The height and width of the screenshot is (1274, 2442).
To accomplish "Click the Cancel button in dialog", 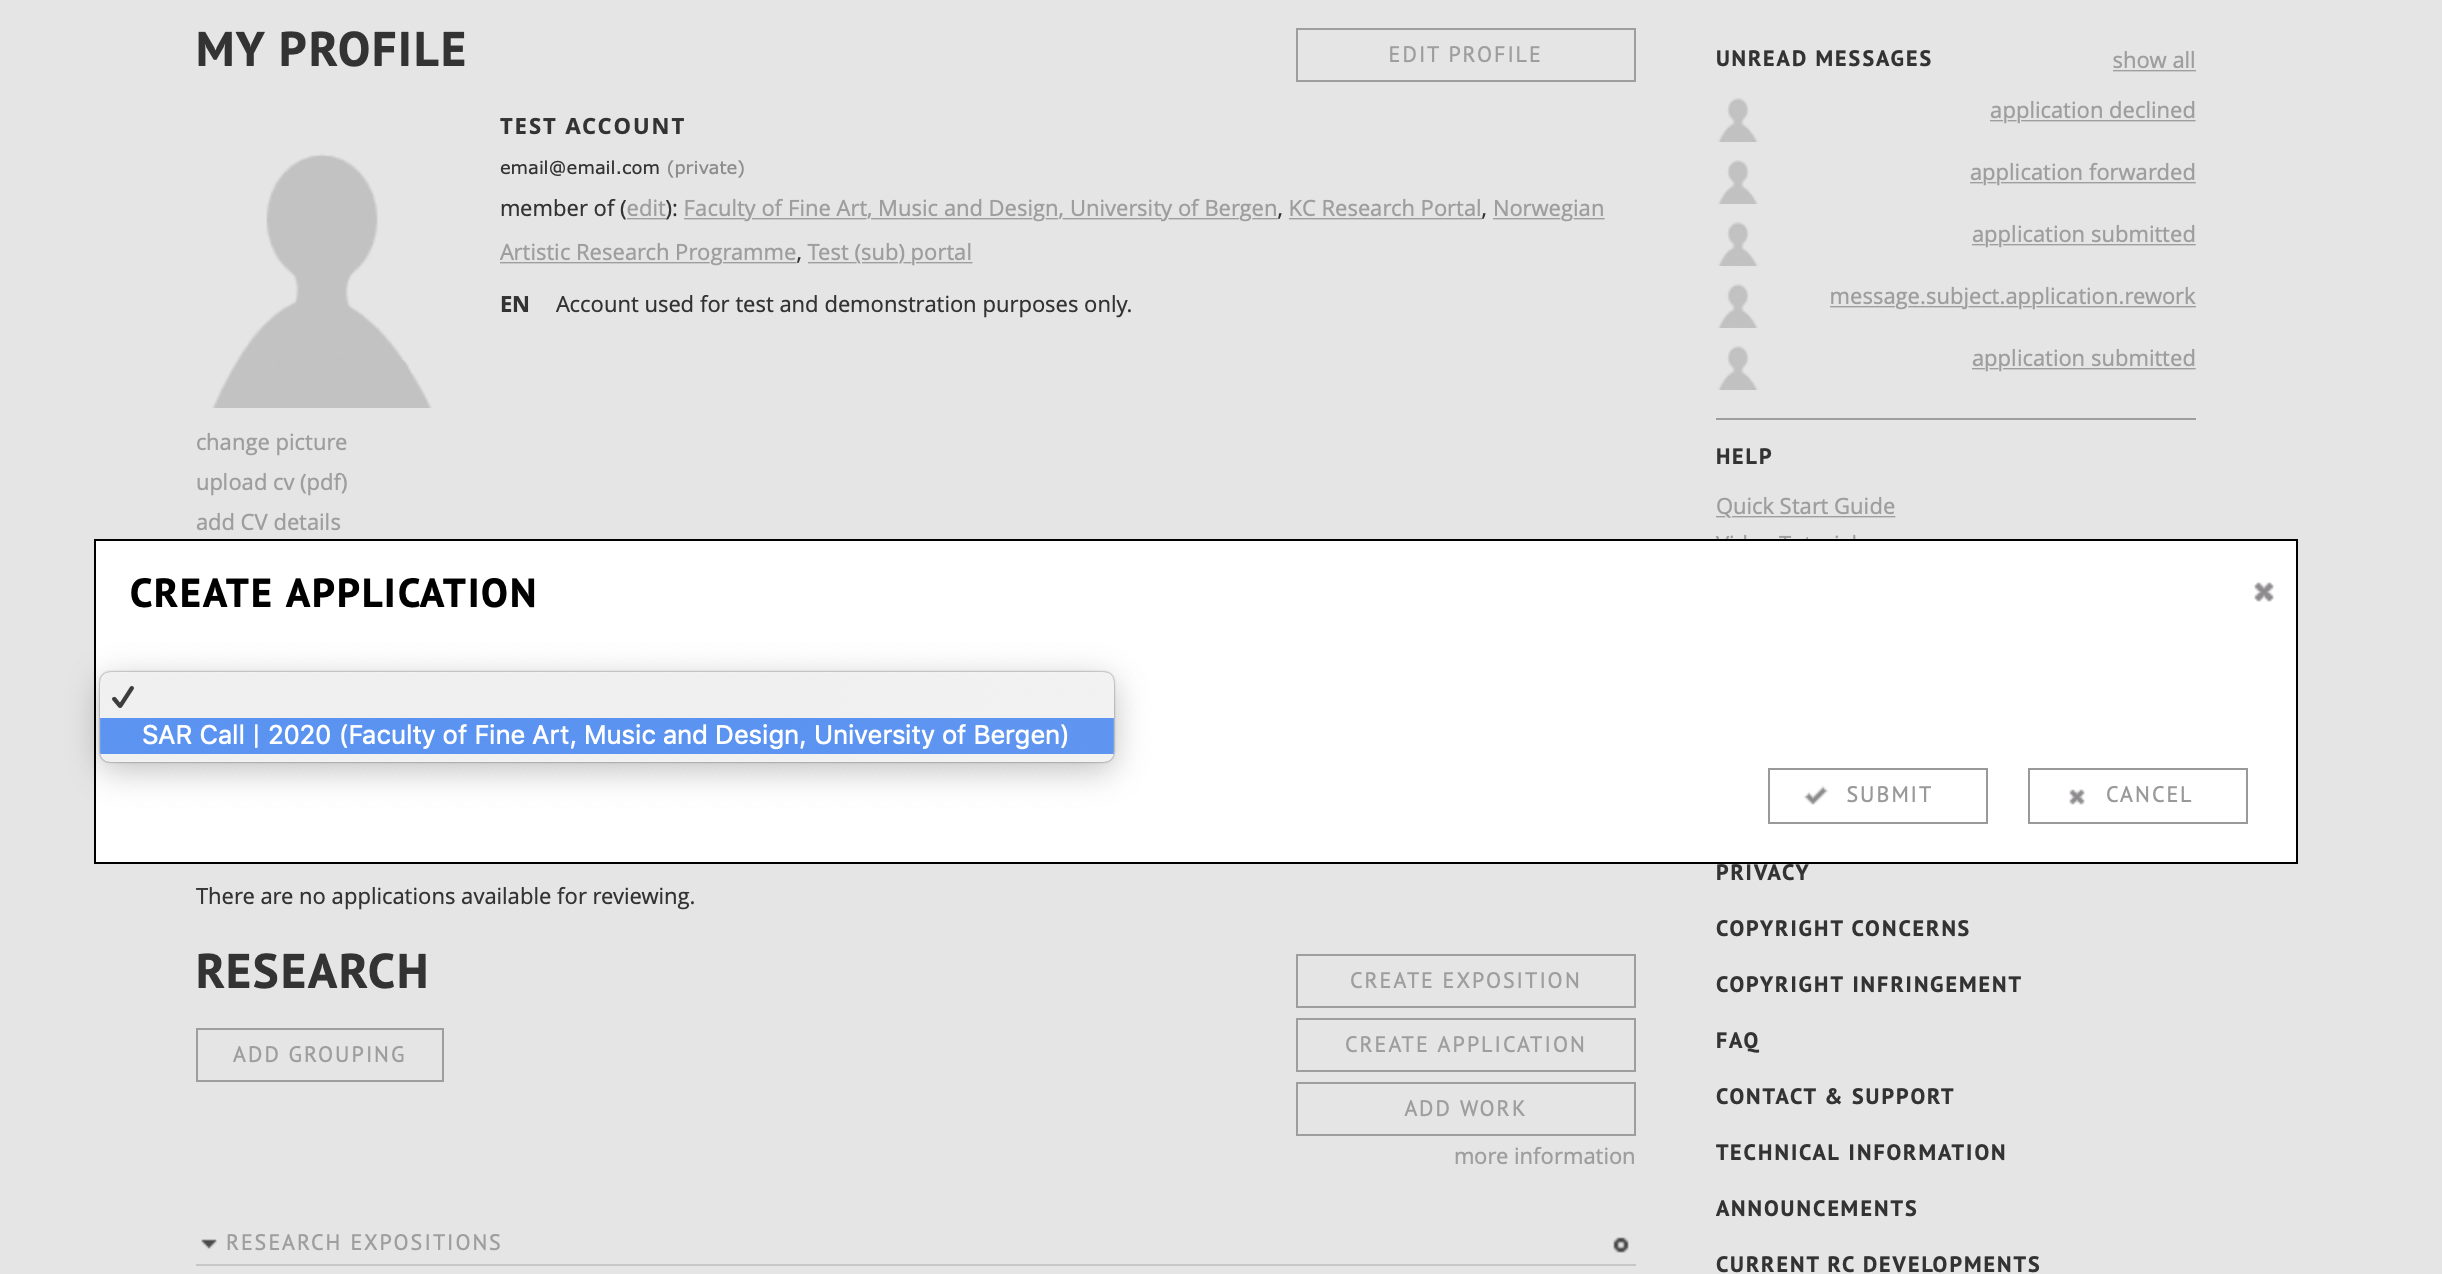I will coord(2137,795).
